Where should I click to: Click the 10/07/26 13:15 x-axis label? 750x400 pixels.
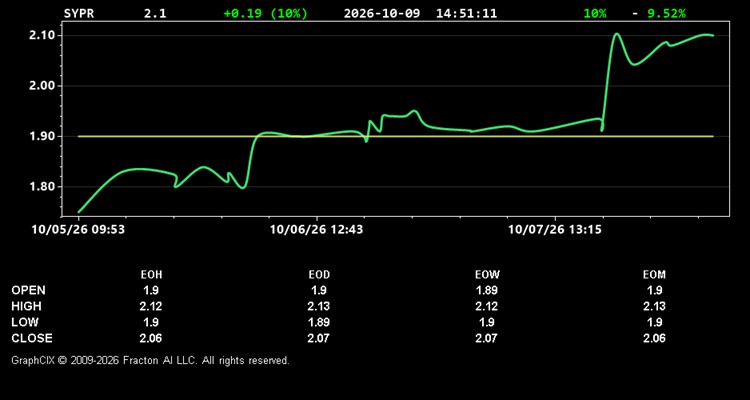click(x=555, y=230)
